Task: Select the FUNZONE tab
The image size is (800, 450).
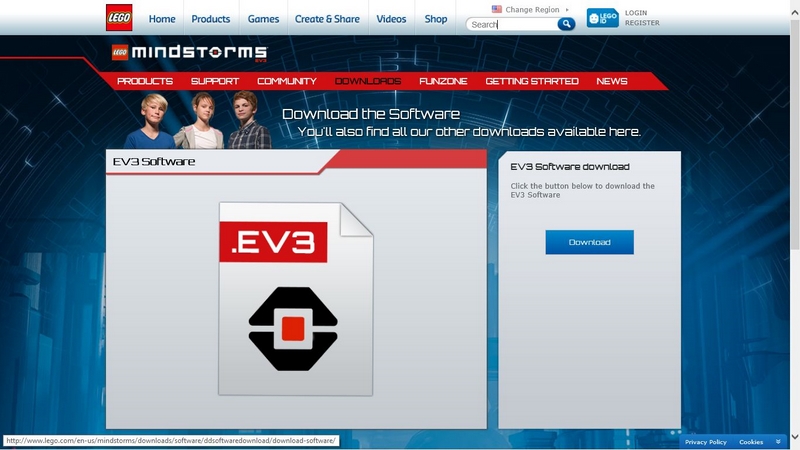Action: tap(443, 81)
